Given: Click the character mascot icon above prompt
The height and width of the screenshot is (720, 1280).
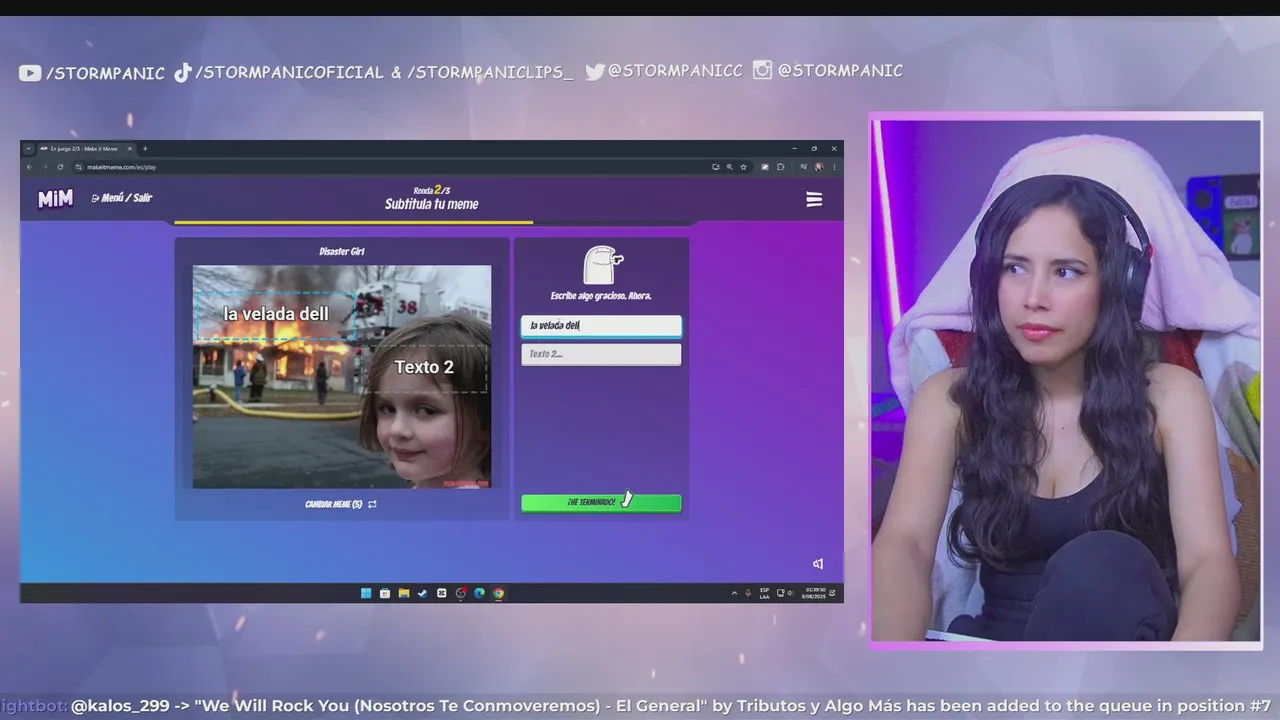Looking at the screenshot, I should [602, 265].
